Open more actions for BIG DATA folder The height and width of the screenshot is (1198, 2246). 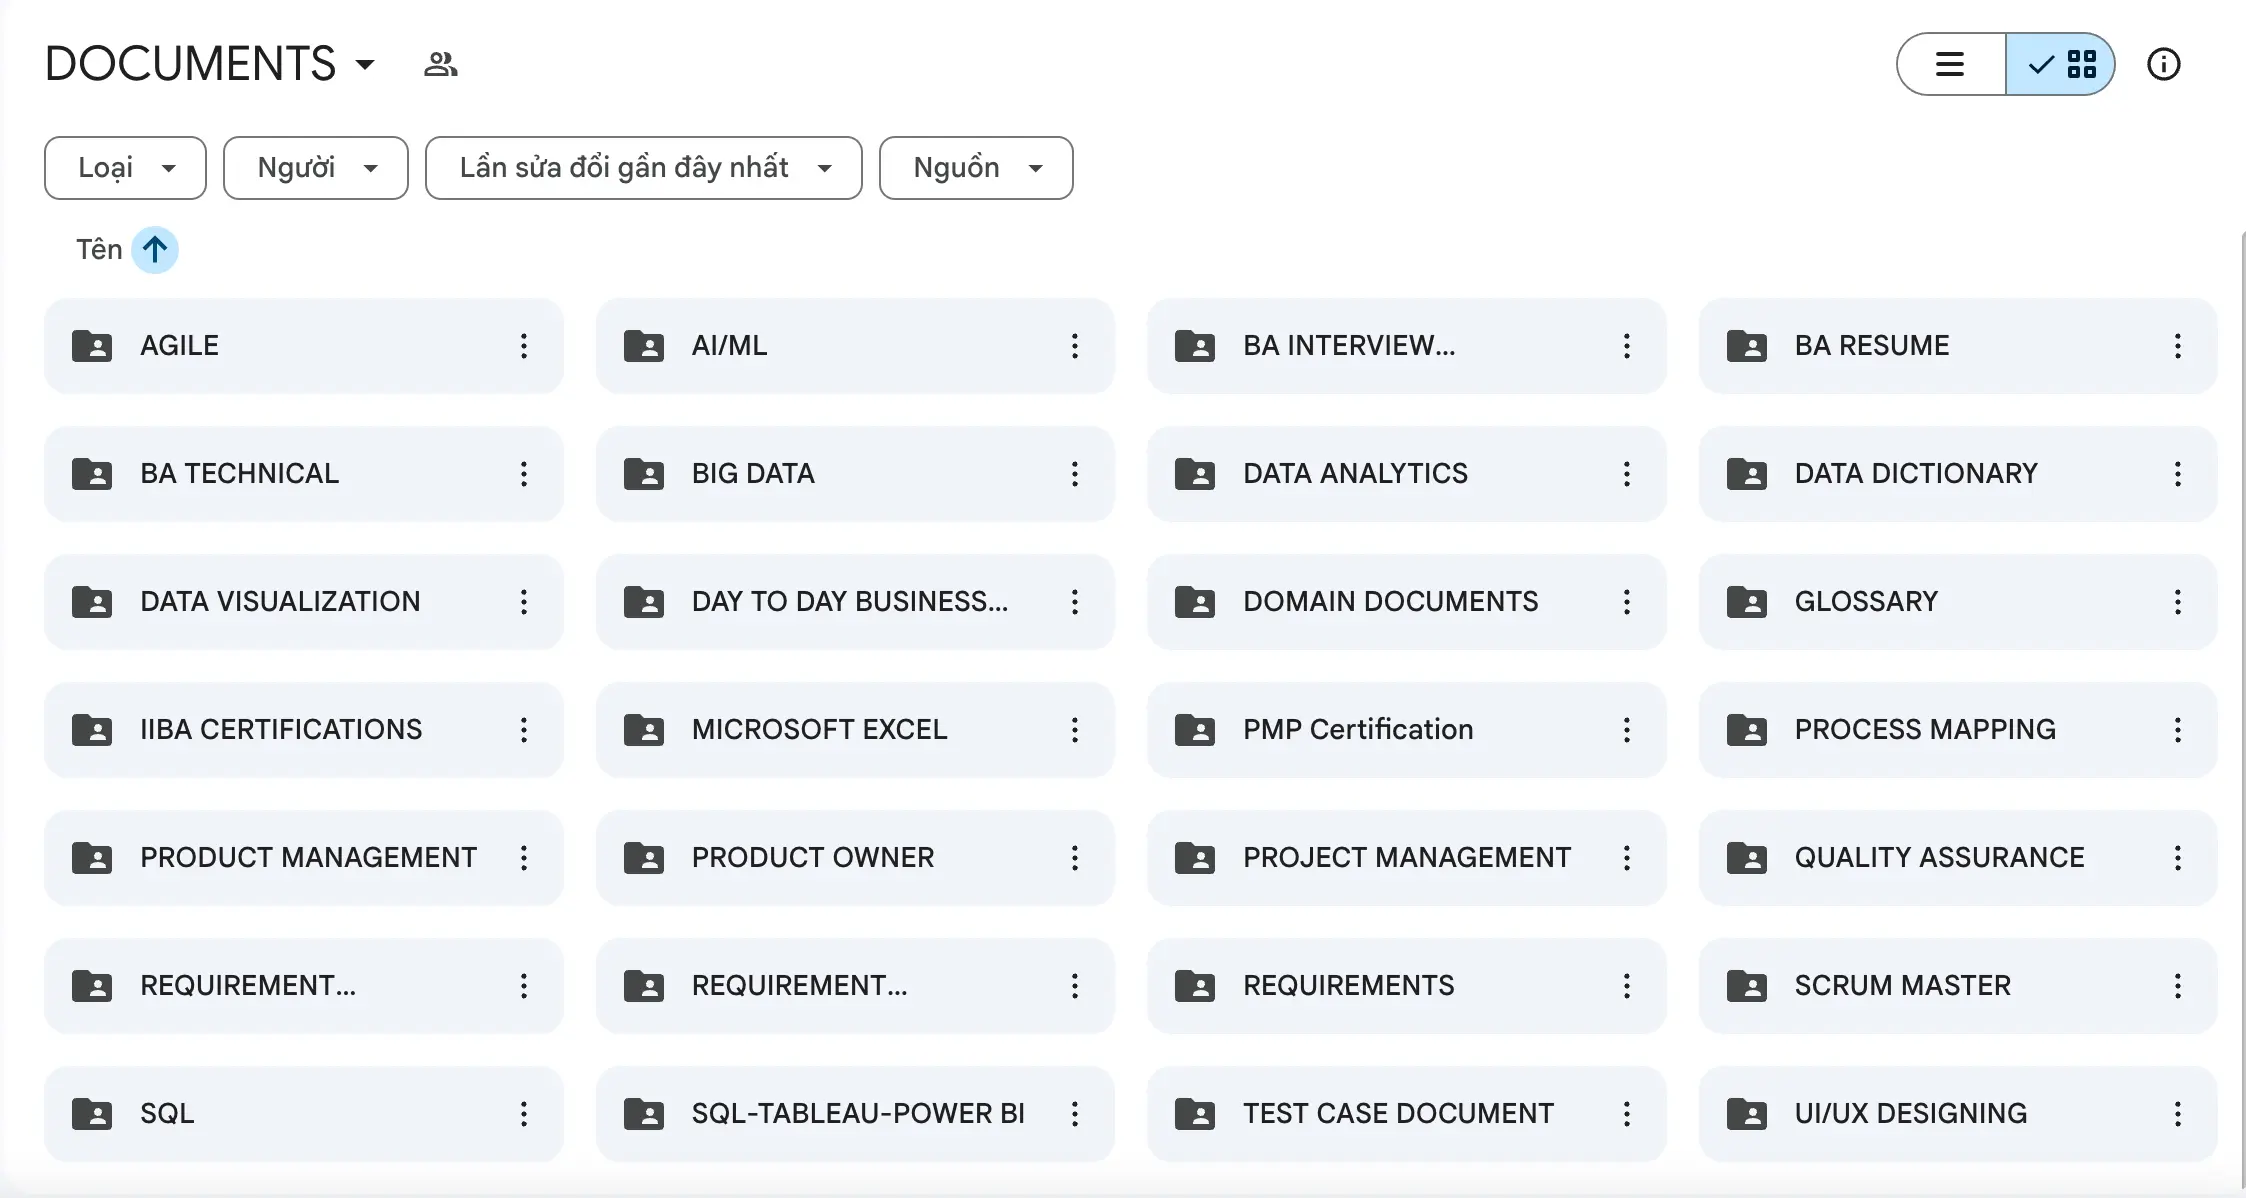click(x=1075, y=474)
